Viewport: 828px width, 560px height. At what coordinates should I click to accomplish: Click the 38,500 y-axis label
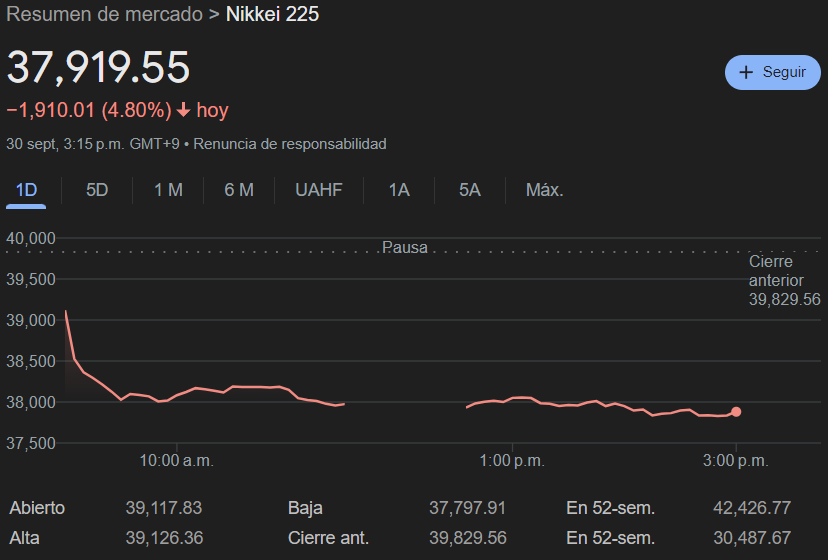pyautogui.click(x=31, y=361)
